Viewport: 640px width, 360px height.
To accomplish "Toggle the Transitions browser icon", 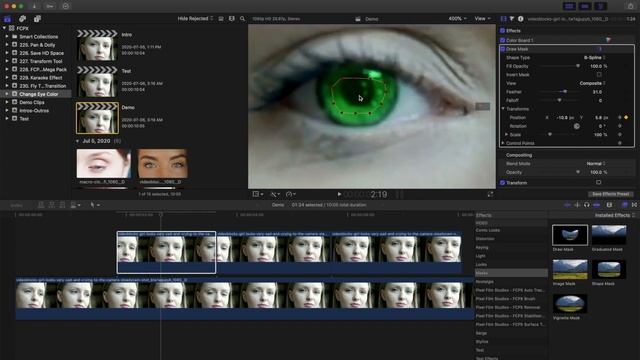I will (x=634, y=205).
